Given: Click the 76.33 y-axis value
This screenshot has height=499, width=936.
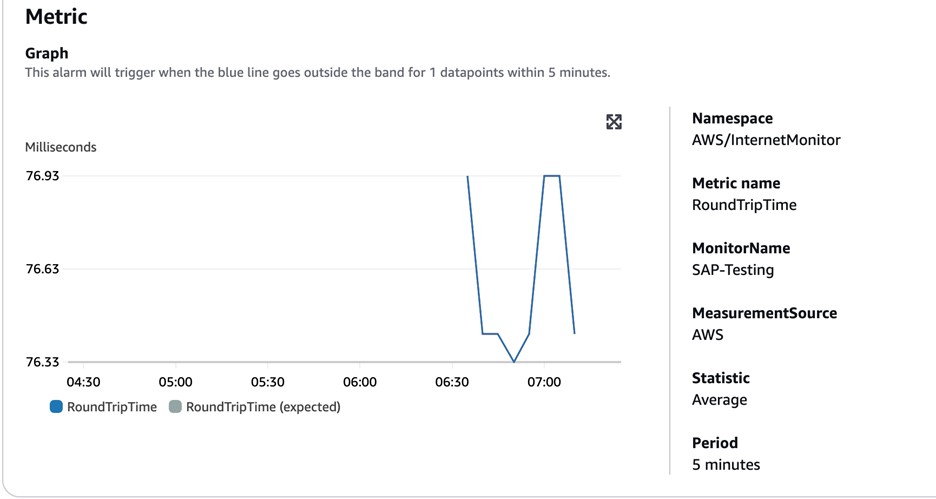Looking at the screenshot, I should 42,362.
